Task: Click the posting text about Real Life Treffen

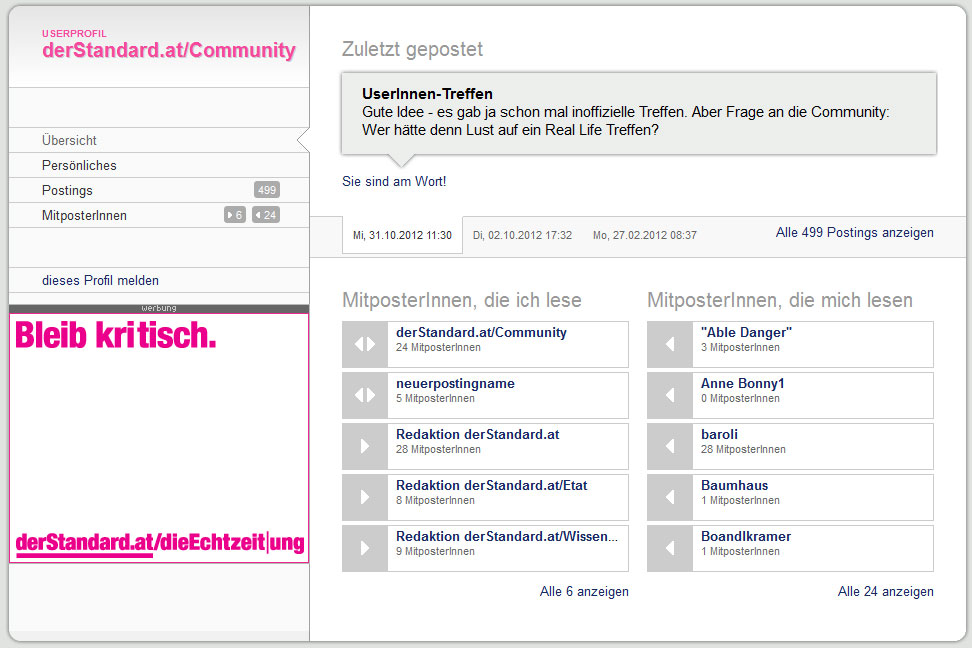Action: coord(625,121)
